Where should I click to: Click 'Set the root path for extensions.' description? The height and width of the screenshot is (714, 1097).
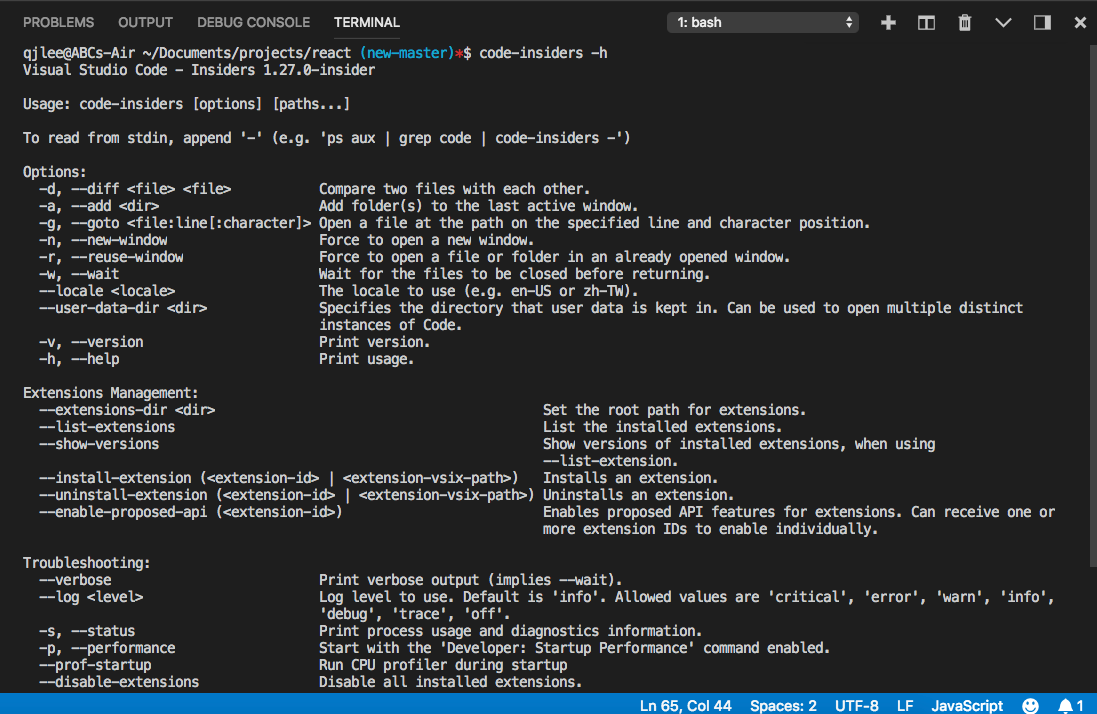[x=674, y=410]
